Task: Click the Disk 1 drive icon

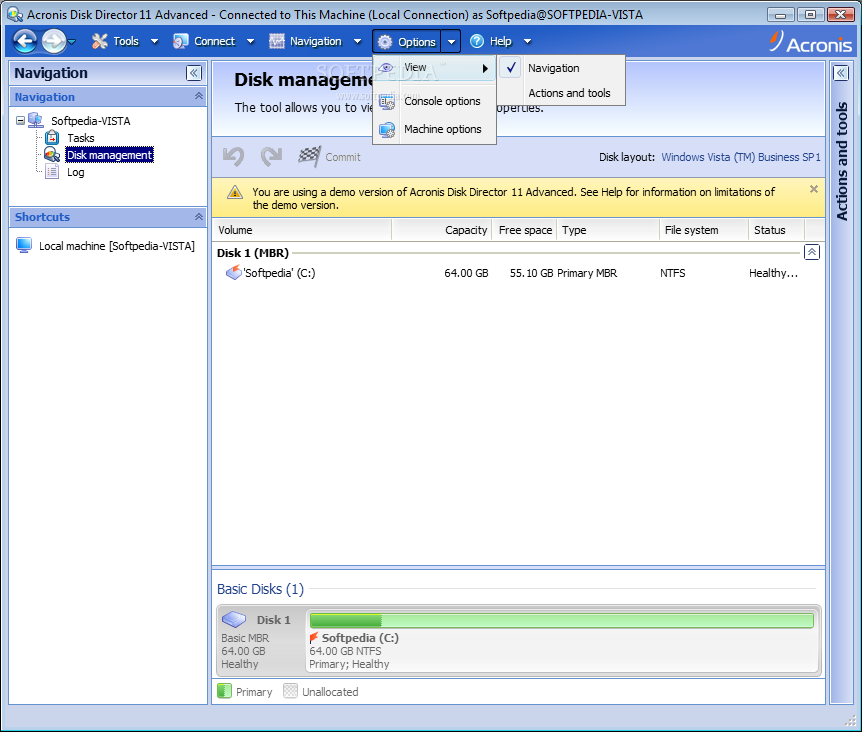Action: [234, 619]
